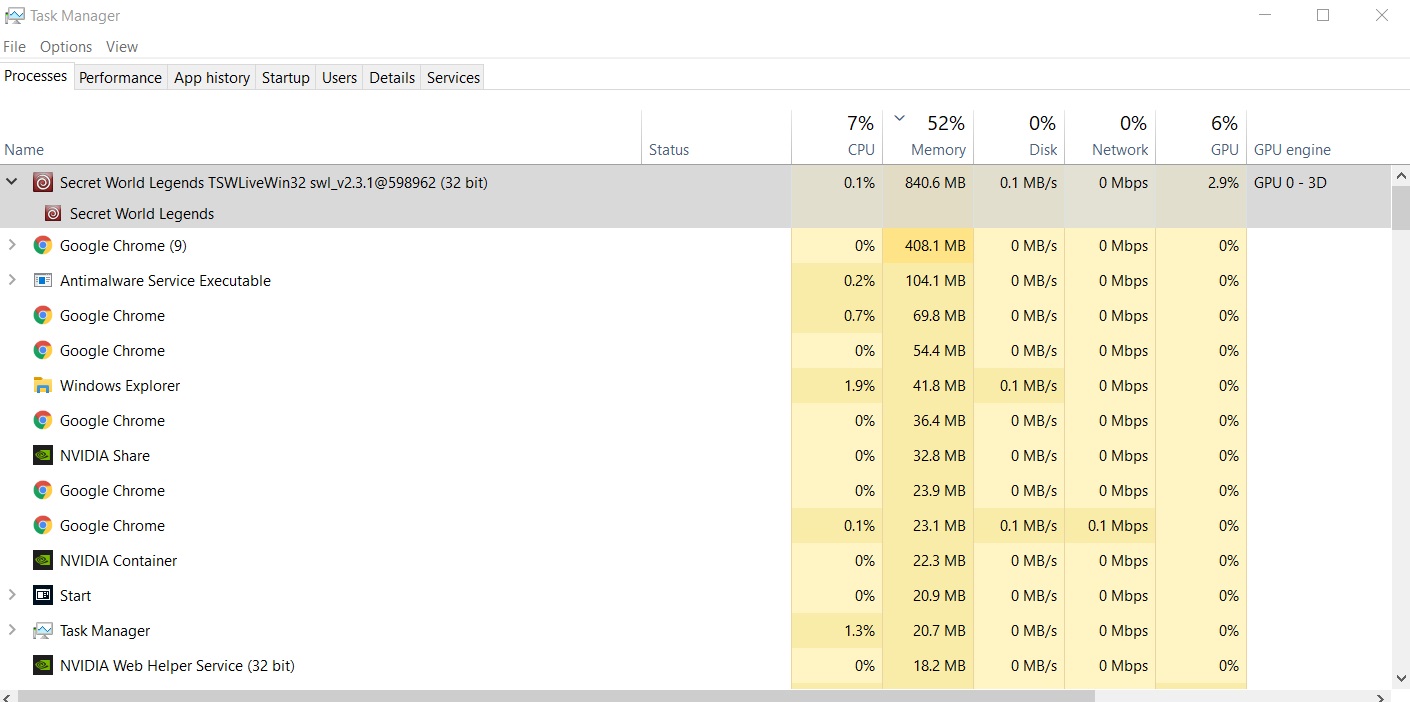The width and height of the screenshot is (1410, 702).
Task: Switch to the Performance tab
Action: 120,78
